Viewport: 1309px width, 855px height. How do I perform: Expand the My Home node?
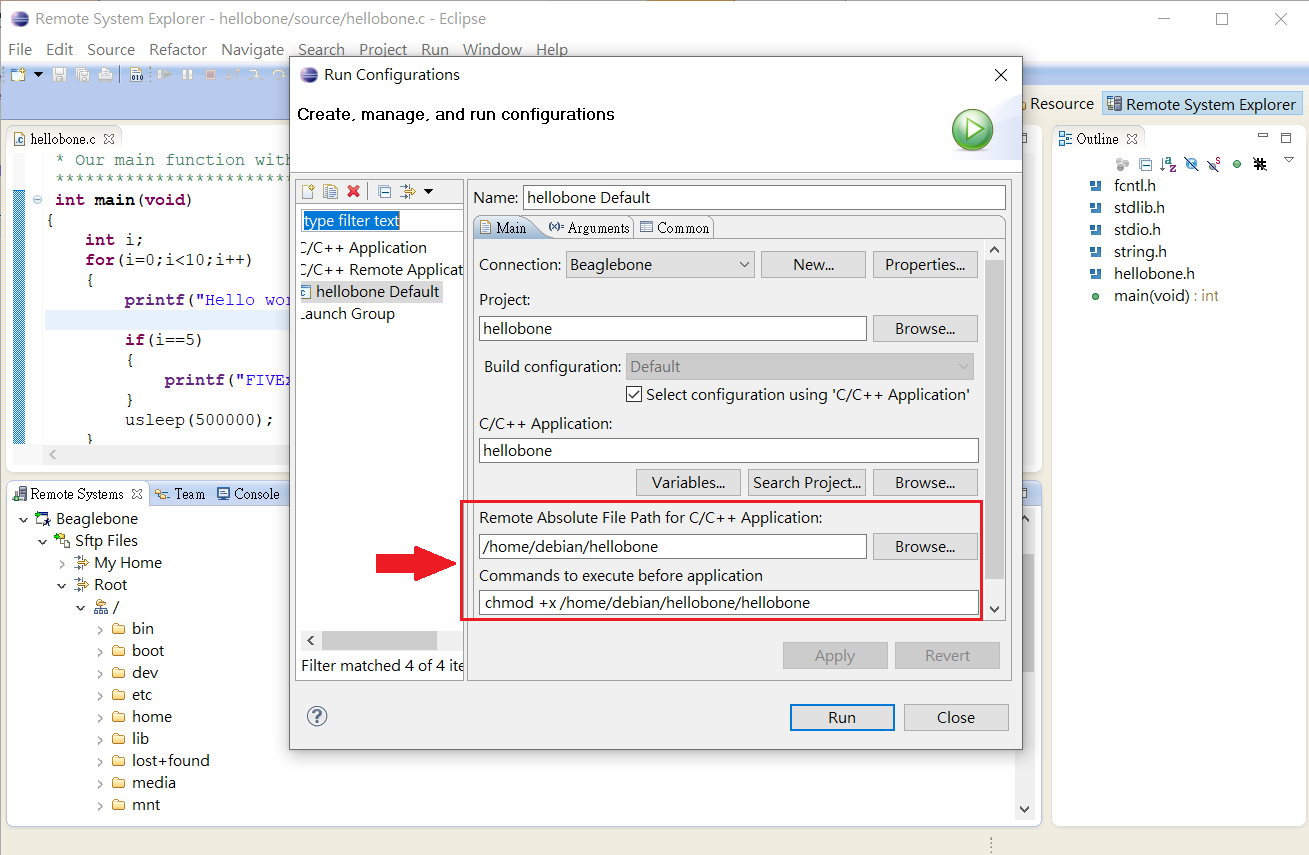62,563
